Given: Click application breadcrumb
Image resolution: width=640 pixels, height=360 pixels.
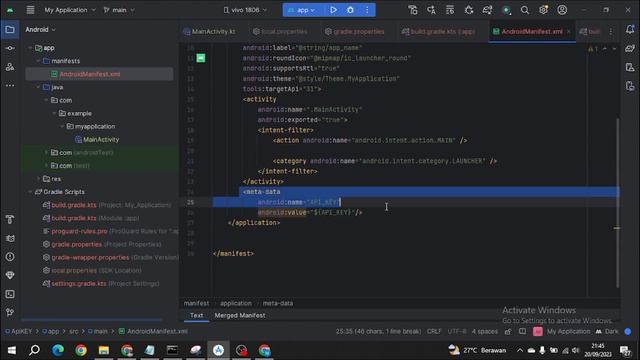Looking at the screenshot, I should point(236,303).
